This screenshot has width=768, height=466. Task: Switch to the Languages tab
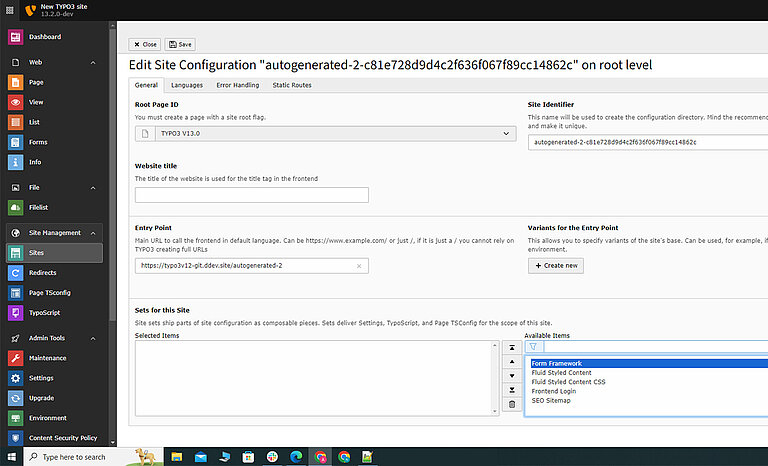(x=187, y=85)
